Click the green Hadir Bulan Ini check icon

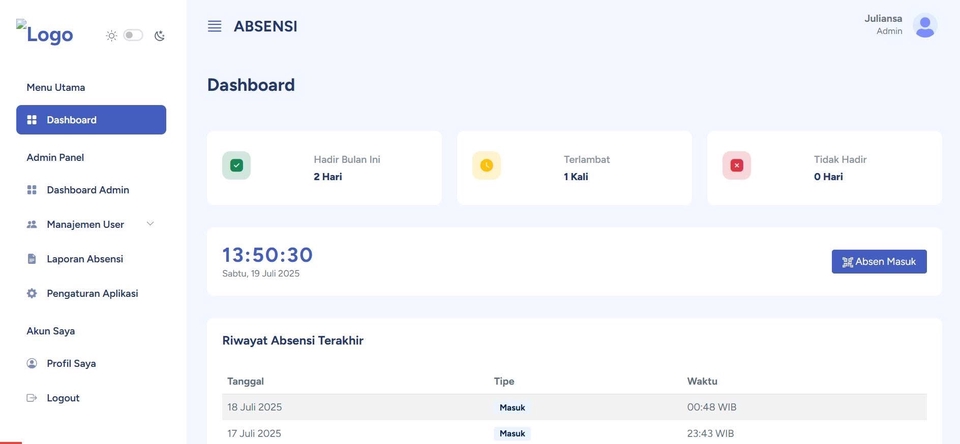(236, 165)
